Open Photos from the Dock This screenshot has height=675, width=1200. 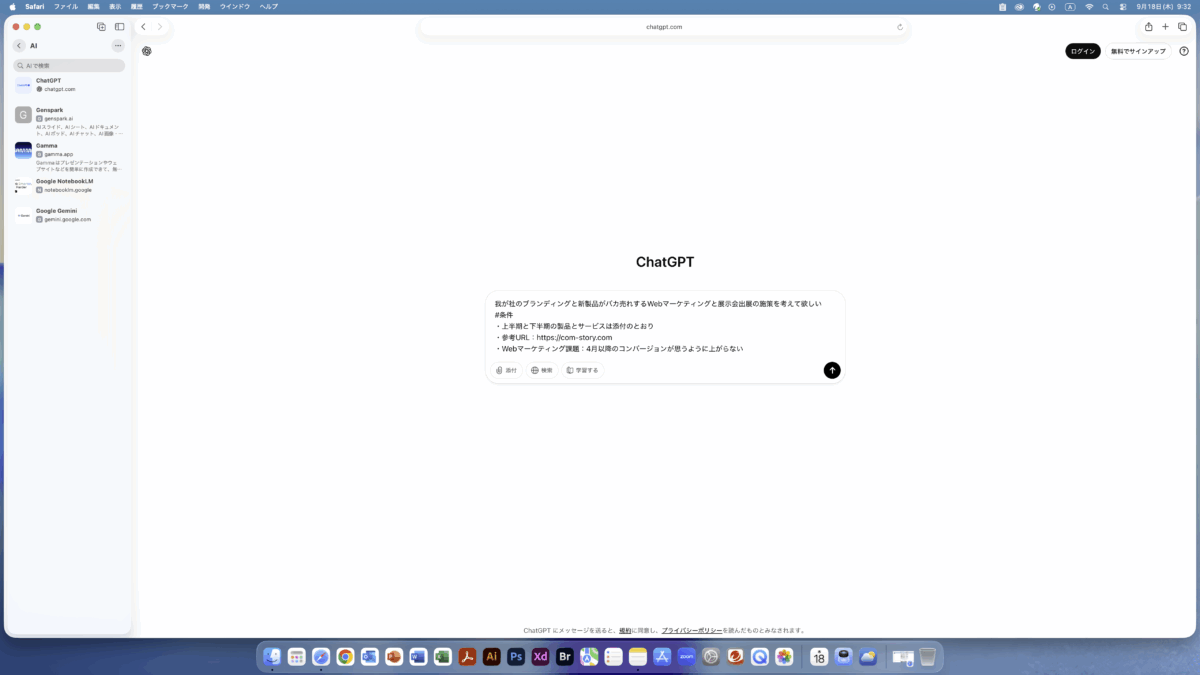point(784,657)
